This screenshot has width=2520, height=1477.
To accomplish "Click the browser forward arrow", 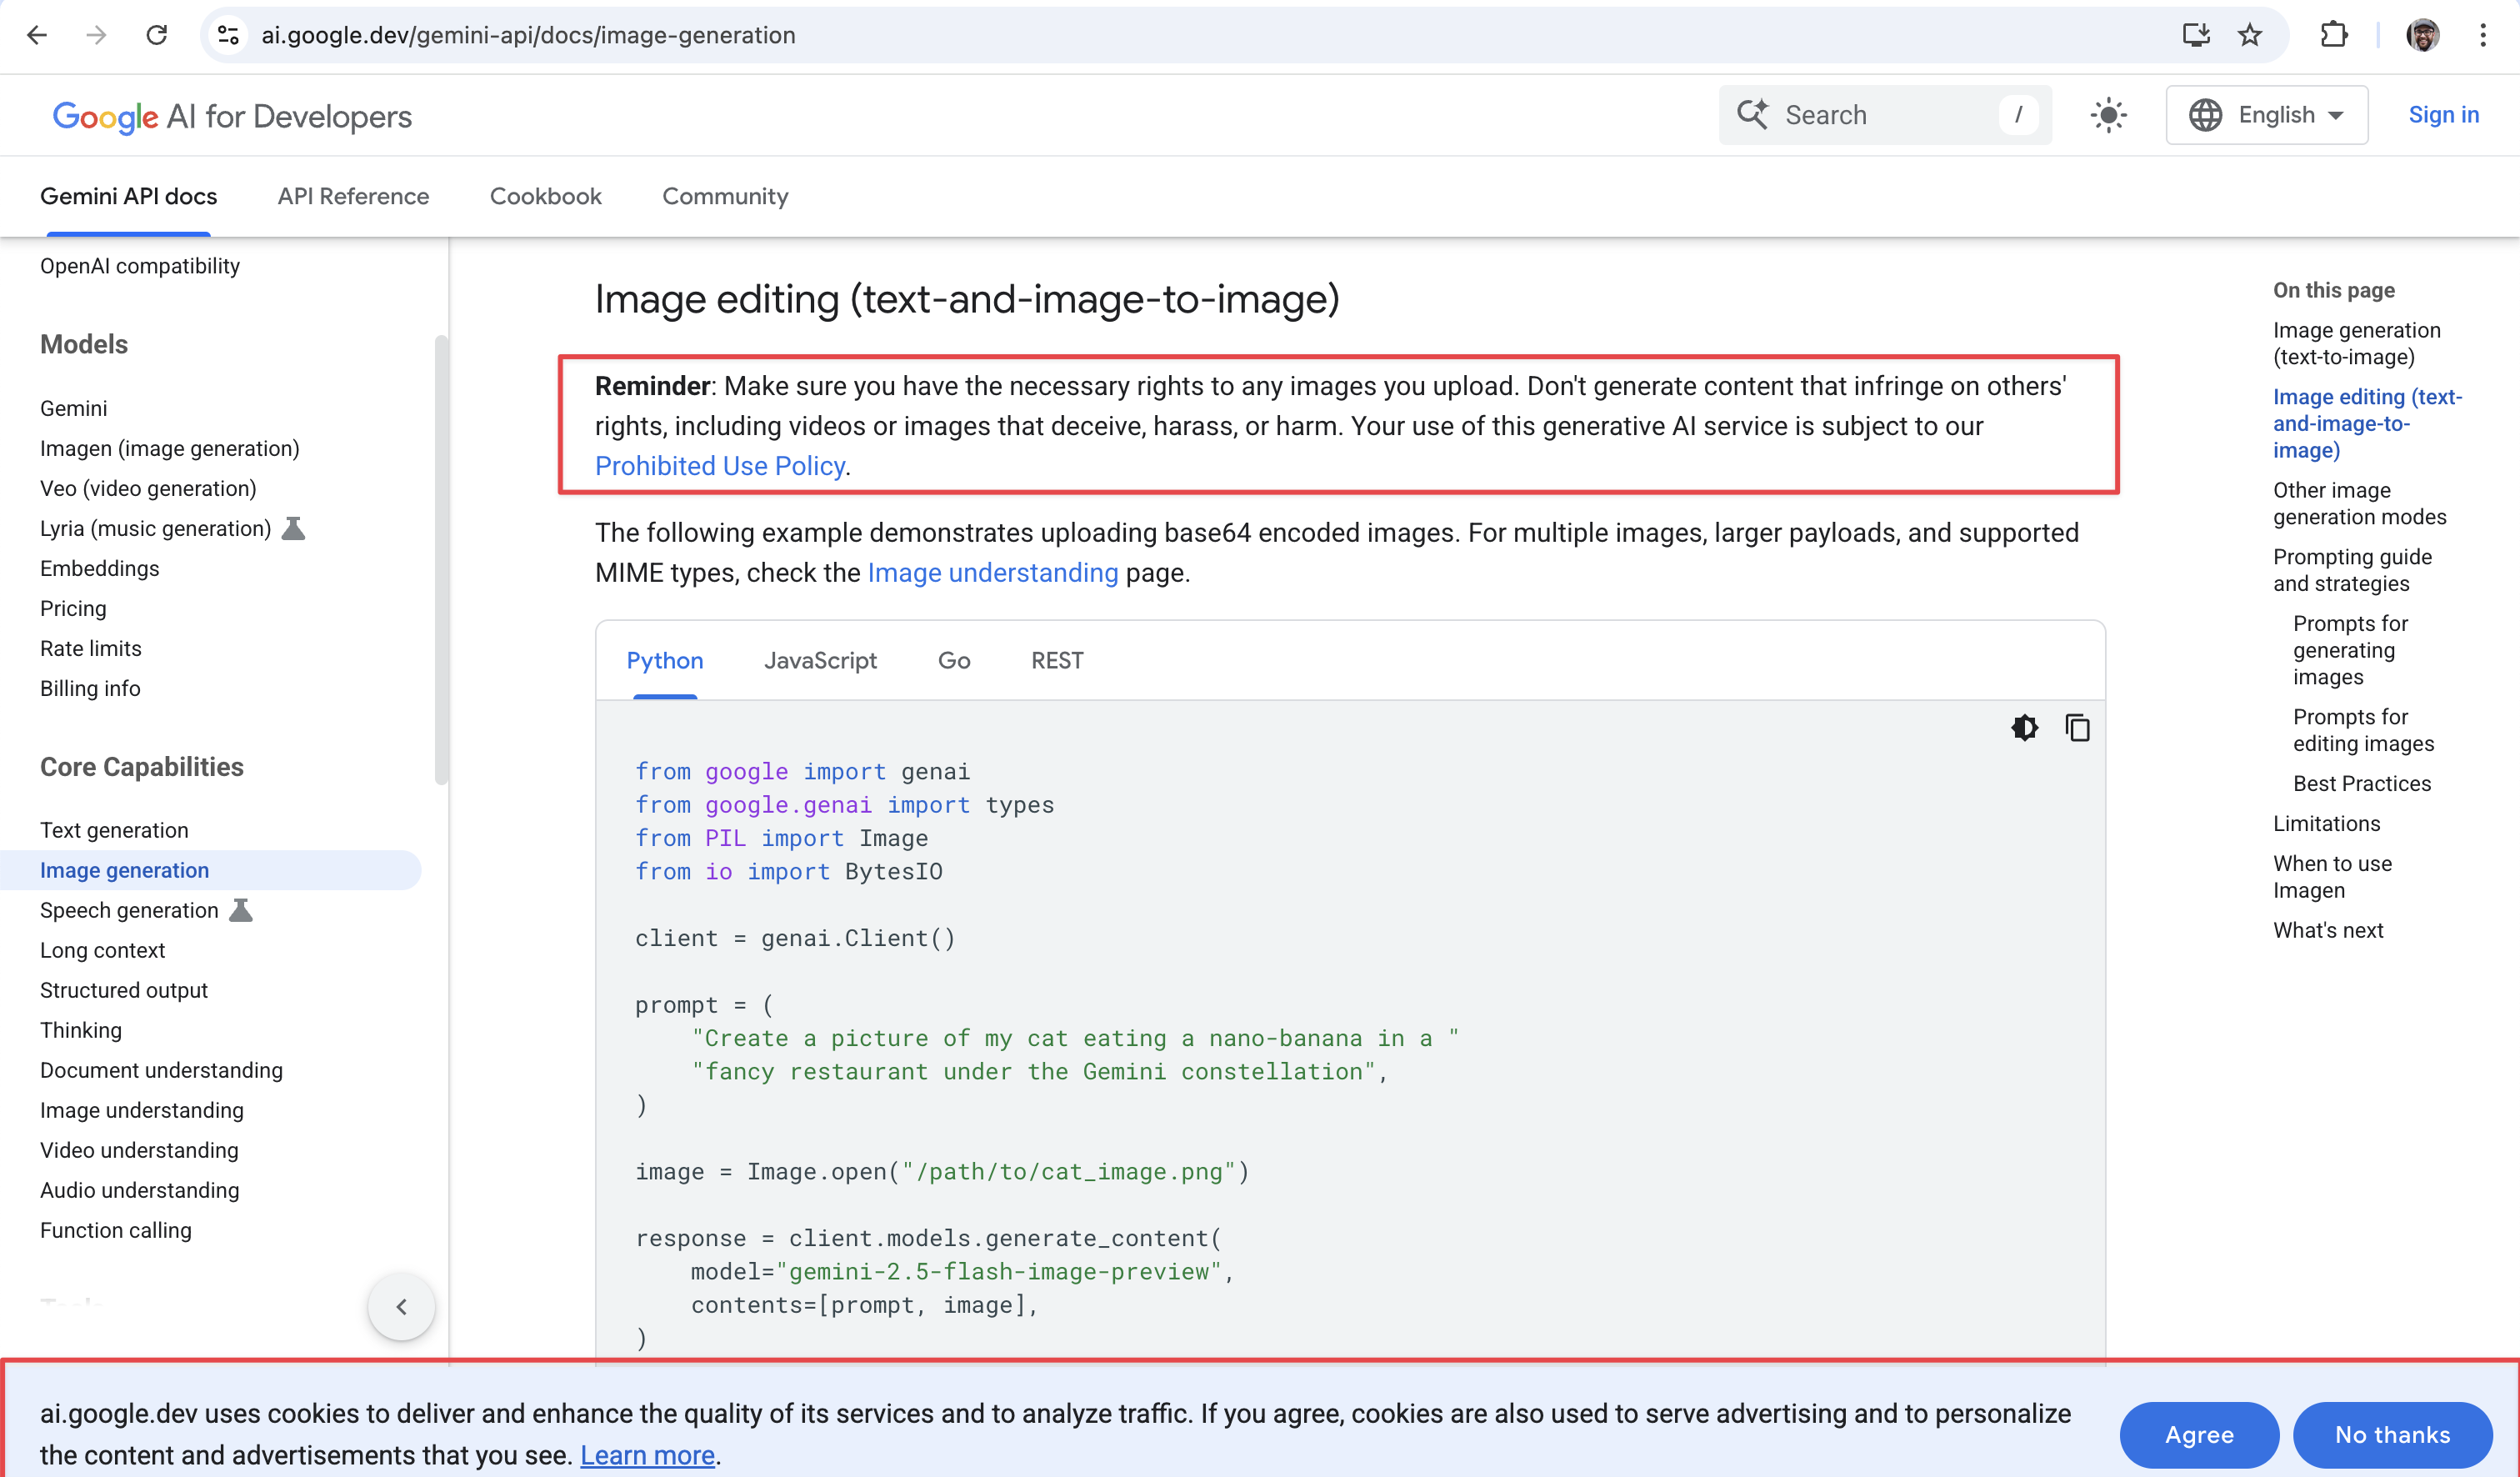I will 96,35.
